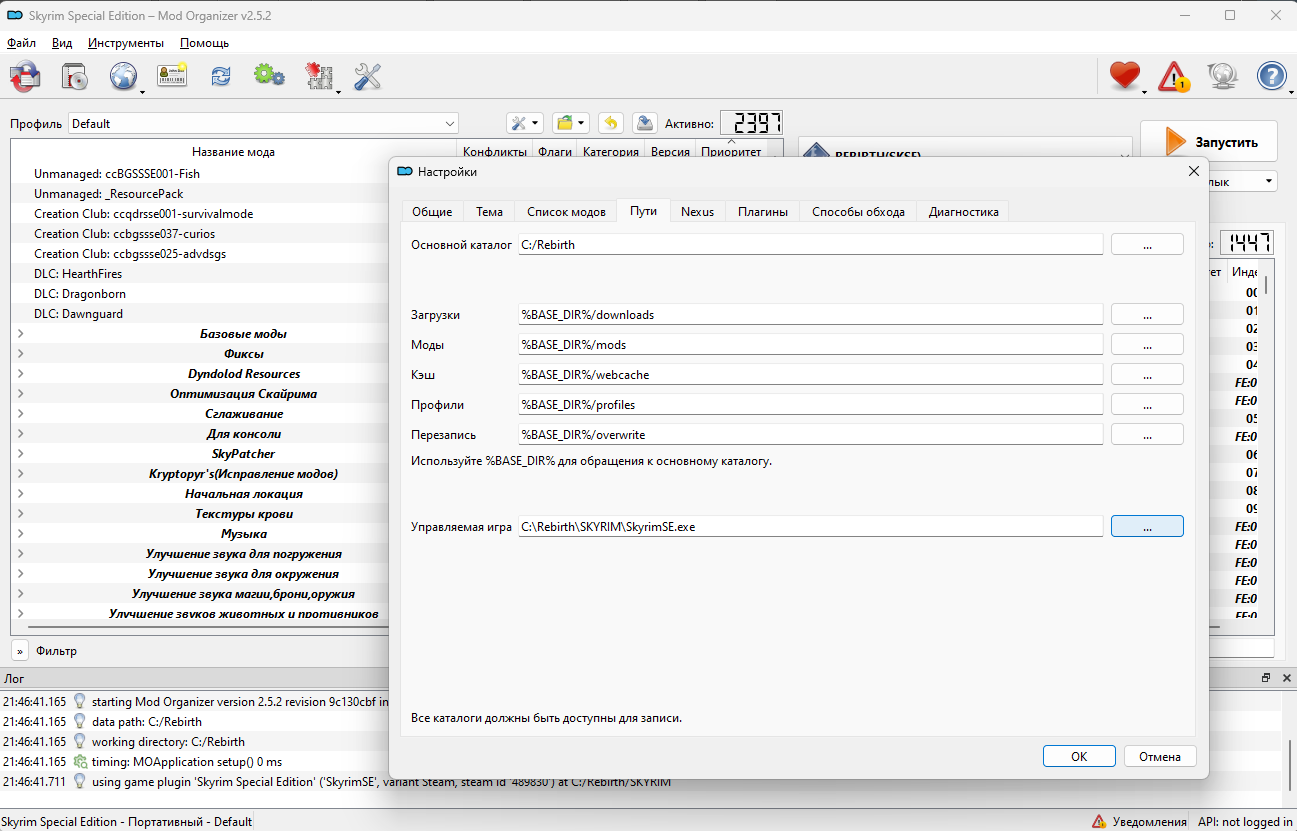The width and height of the screenshot is (1297, 831).
Task: Expand the Музыка group
Action: coord(21,534)
